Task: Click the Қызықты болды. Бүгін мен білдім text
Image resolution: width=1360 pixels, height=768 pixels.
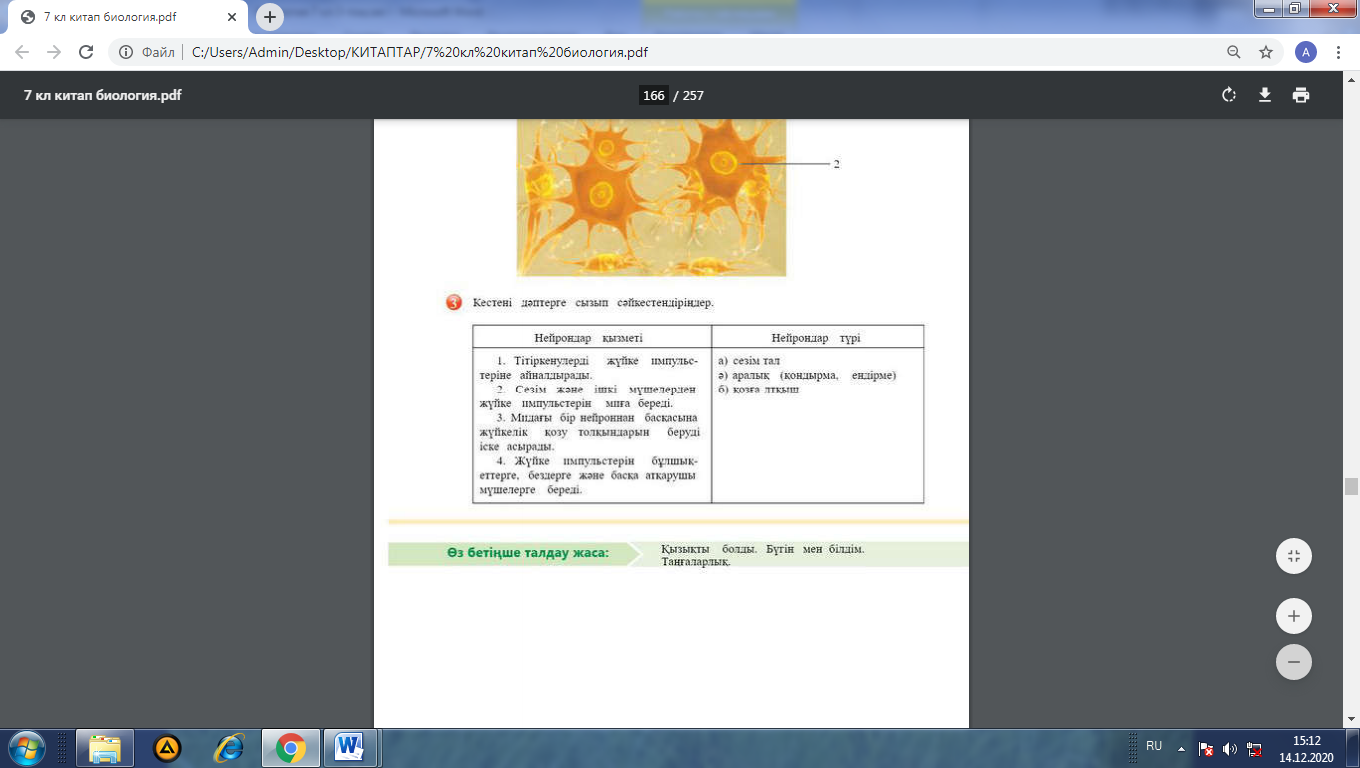Action: [763, 549]
